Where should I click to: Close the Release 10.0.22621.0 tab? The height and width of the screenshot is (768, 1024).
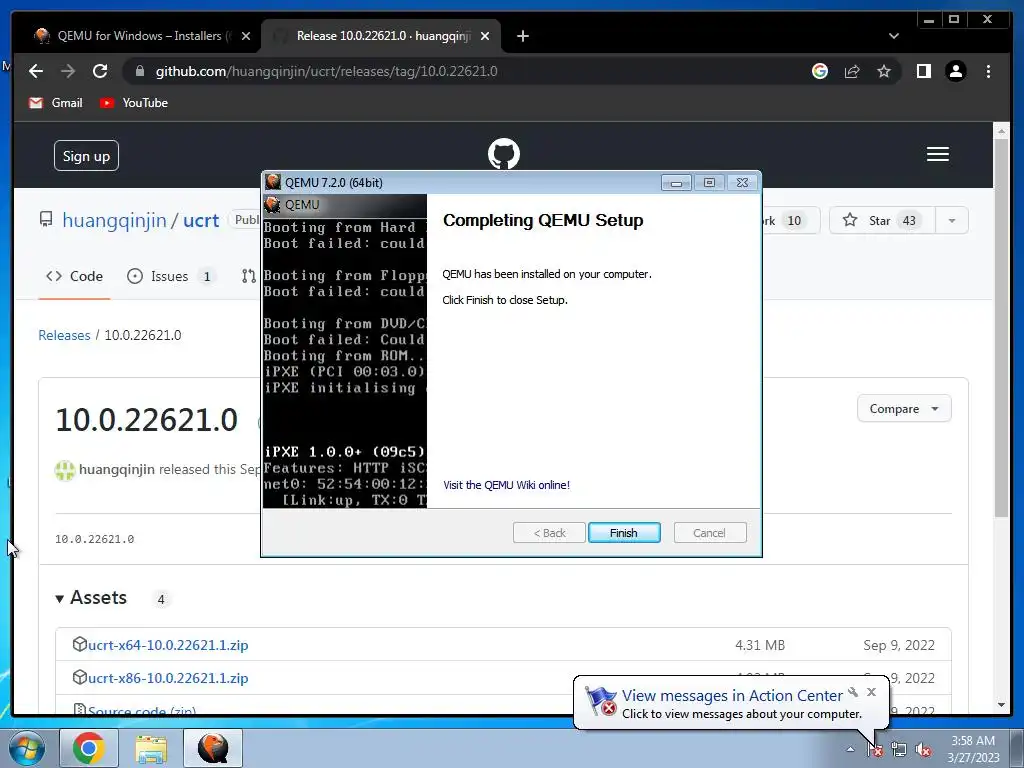pyautogui.click(x=485, y=36)
